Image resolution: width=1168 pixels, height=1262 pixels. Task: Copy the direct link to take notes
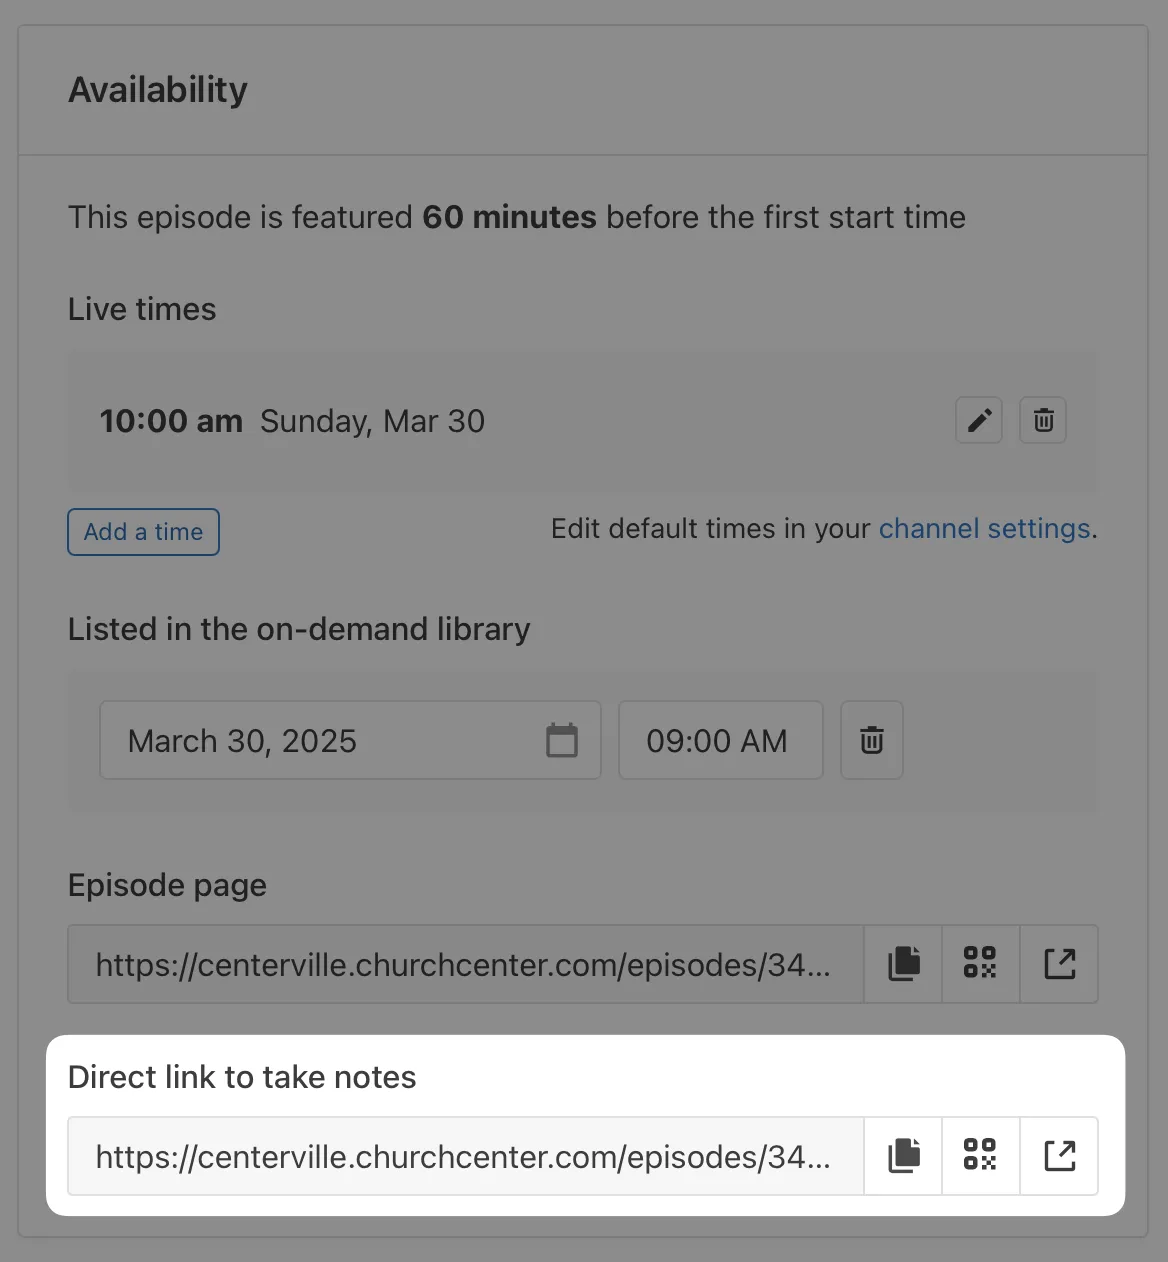click(x=904, y=1156)
